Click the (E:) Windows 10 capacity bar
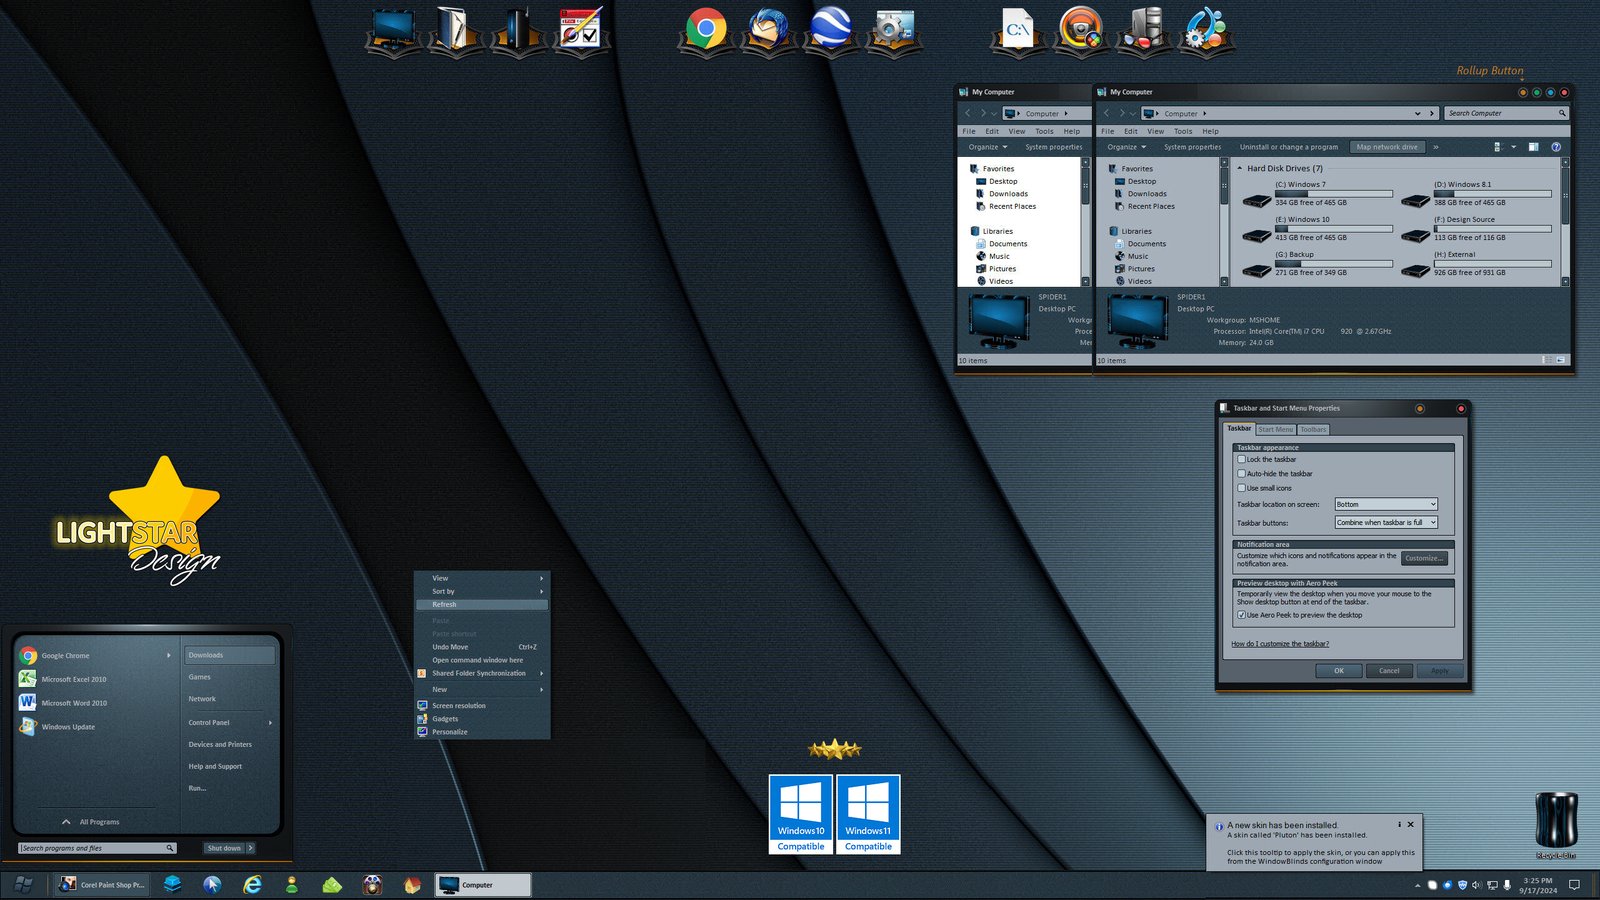 pos(1333,229)
